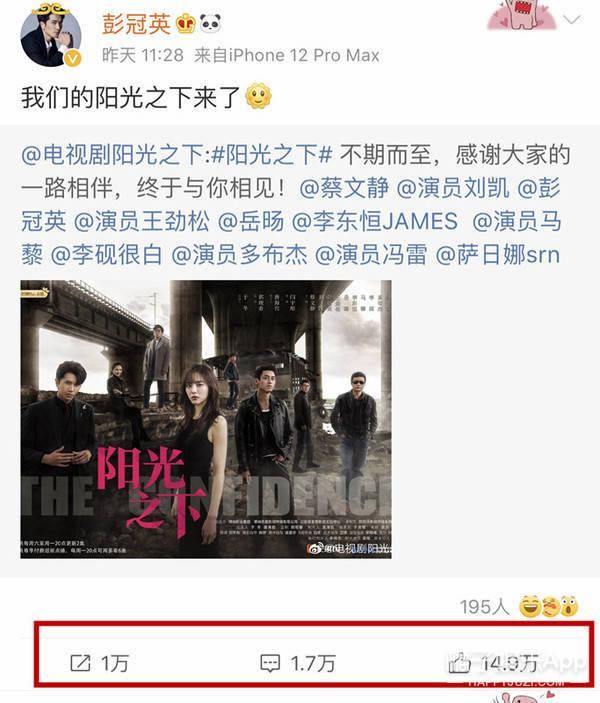Open the @萨日娜srn mention

(x=498, y=255)
